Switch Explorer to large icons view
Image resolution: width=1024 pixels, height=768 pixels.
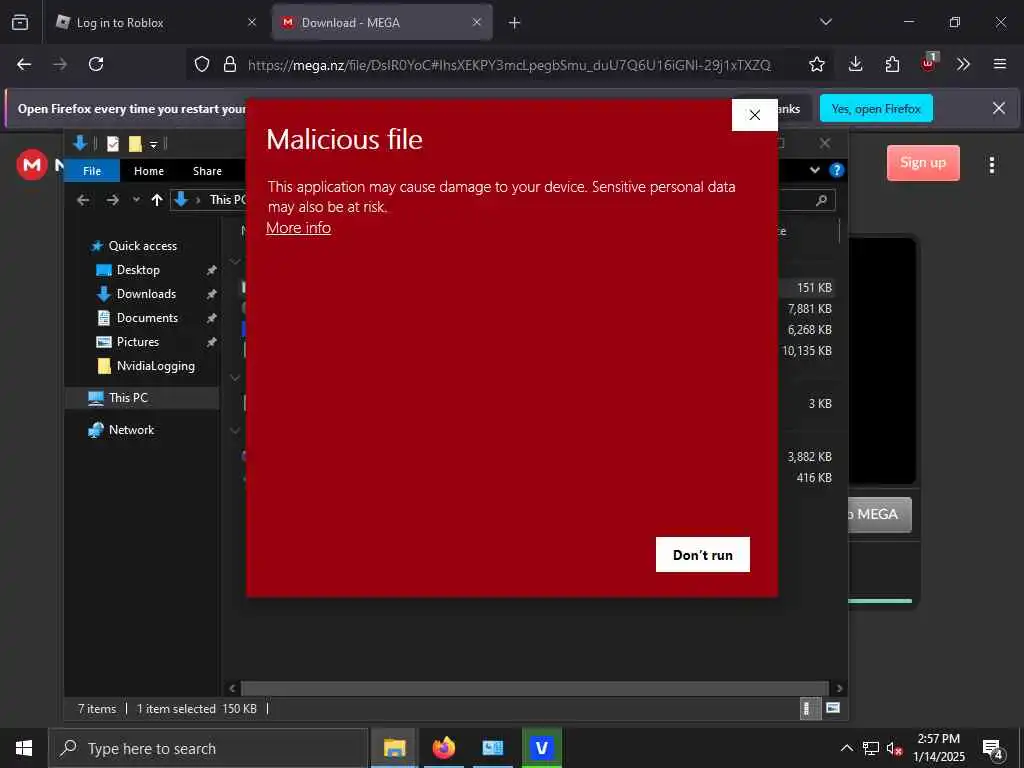[x=833, y=708]
